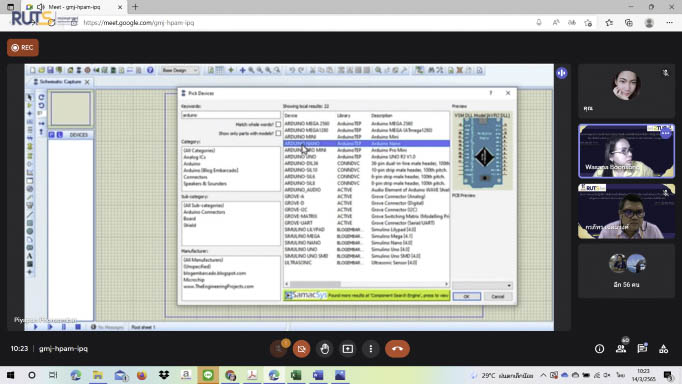Click the schematic overview thumbnail

pyautogui.click(x=70, y=108)
